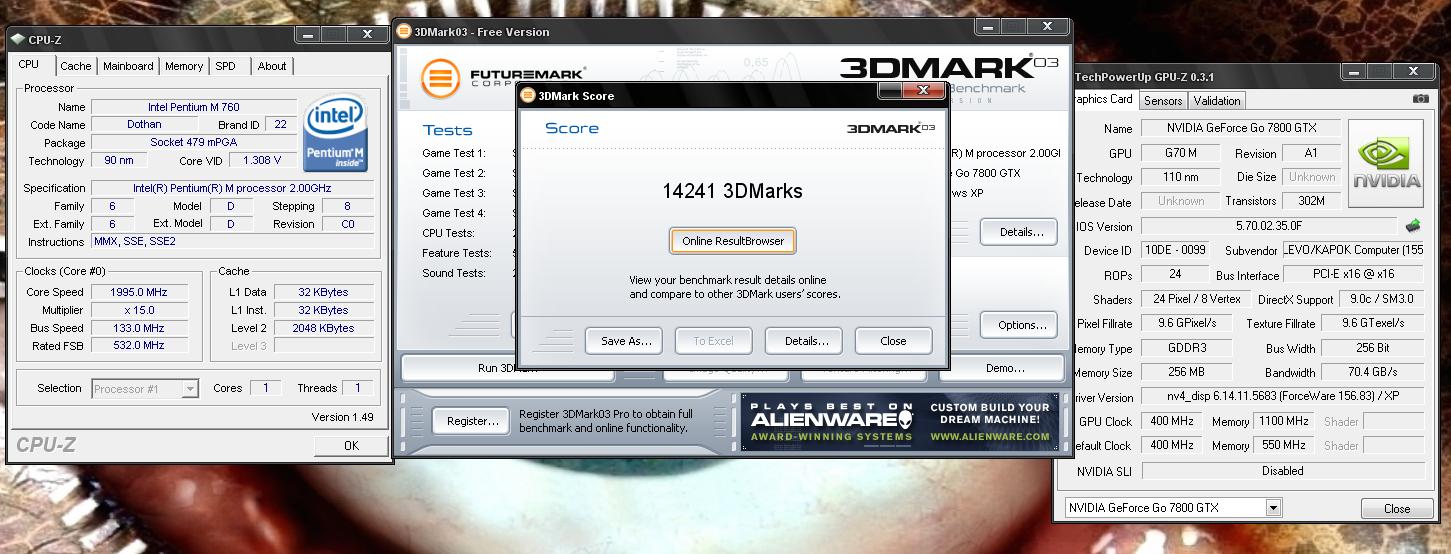The width and height of the screenshot is (1451, 554).
Task: Click the Level 2 cache value 2048 KBytes
Action: coord(323,328)
